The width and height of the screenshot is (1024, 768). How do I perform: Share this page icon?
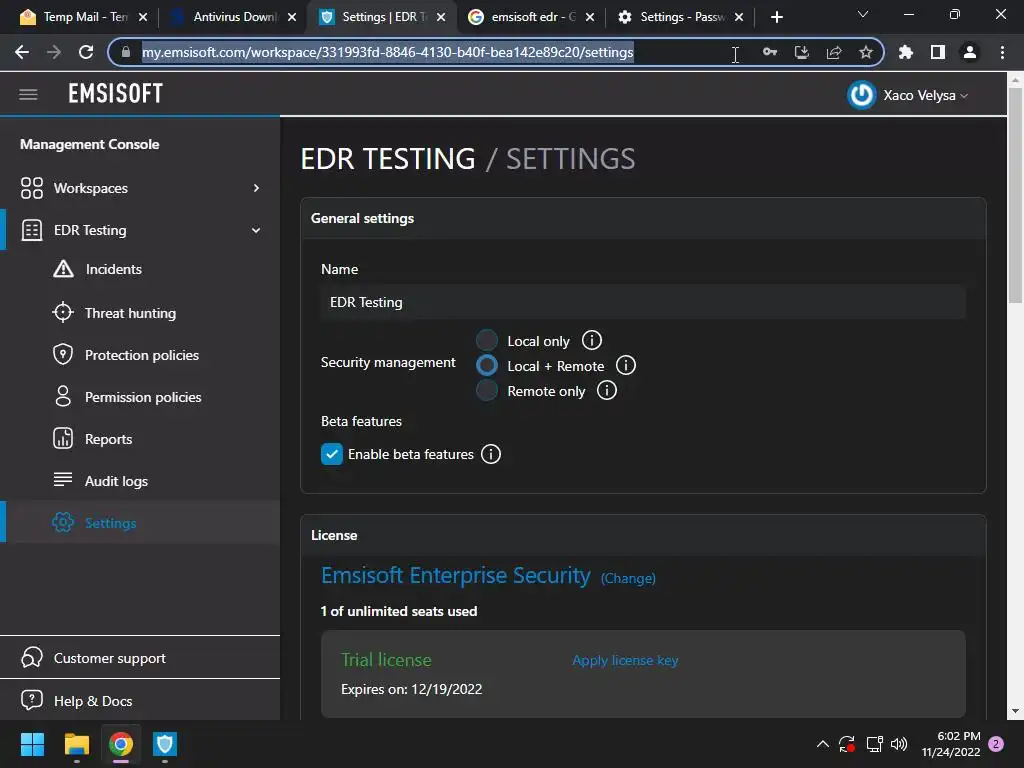click(834, 52)
